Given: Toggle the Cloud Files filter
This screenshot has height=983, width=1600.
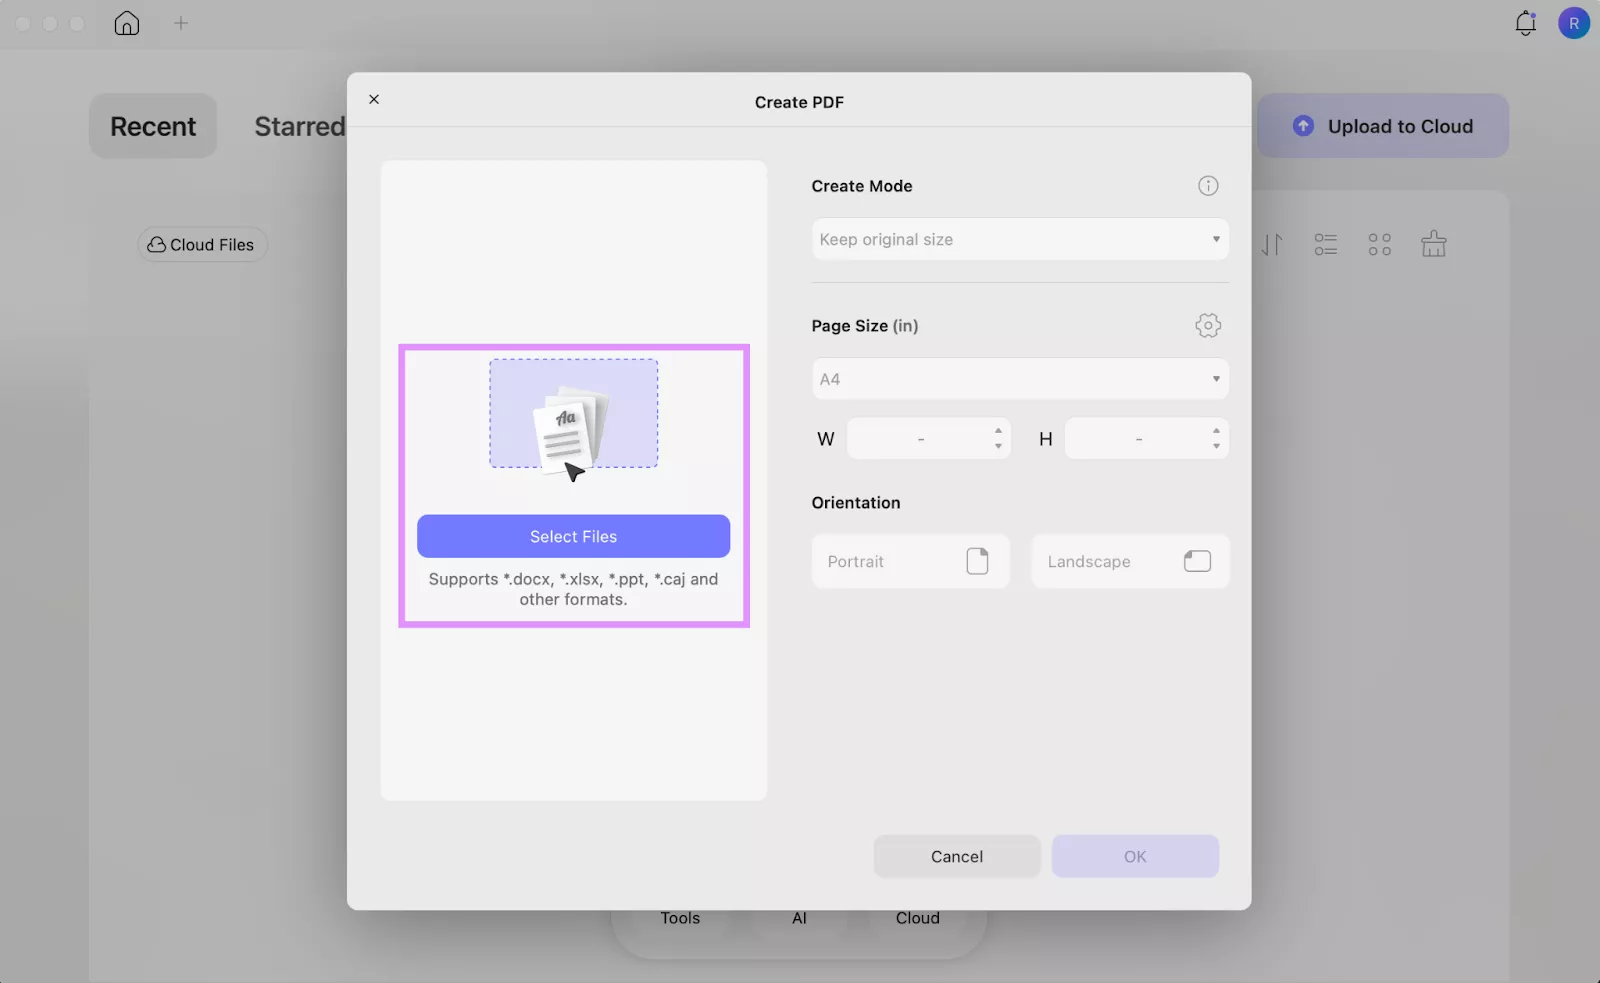Looking at the screenshot, I should [x=201, y=244].
